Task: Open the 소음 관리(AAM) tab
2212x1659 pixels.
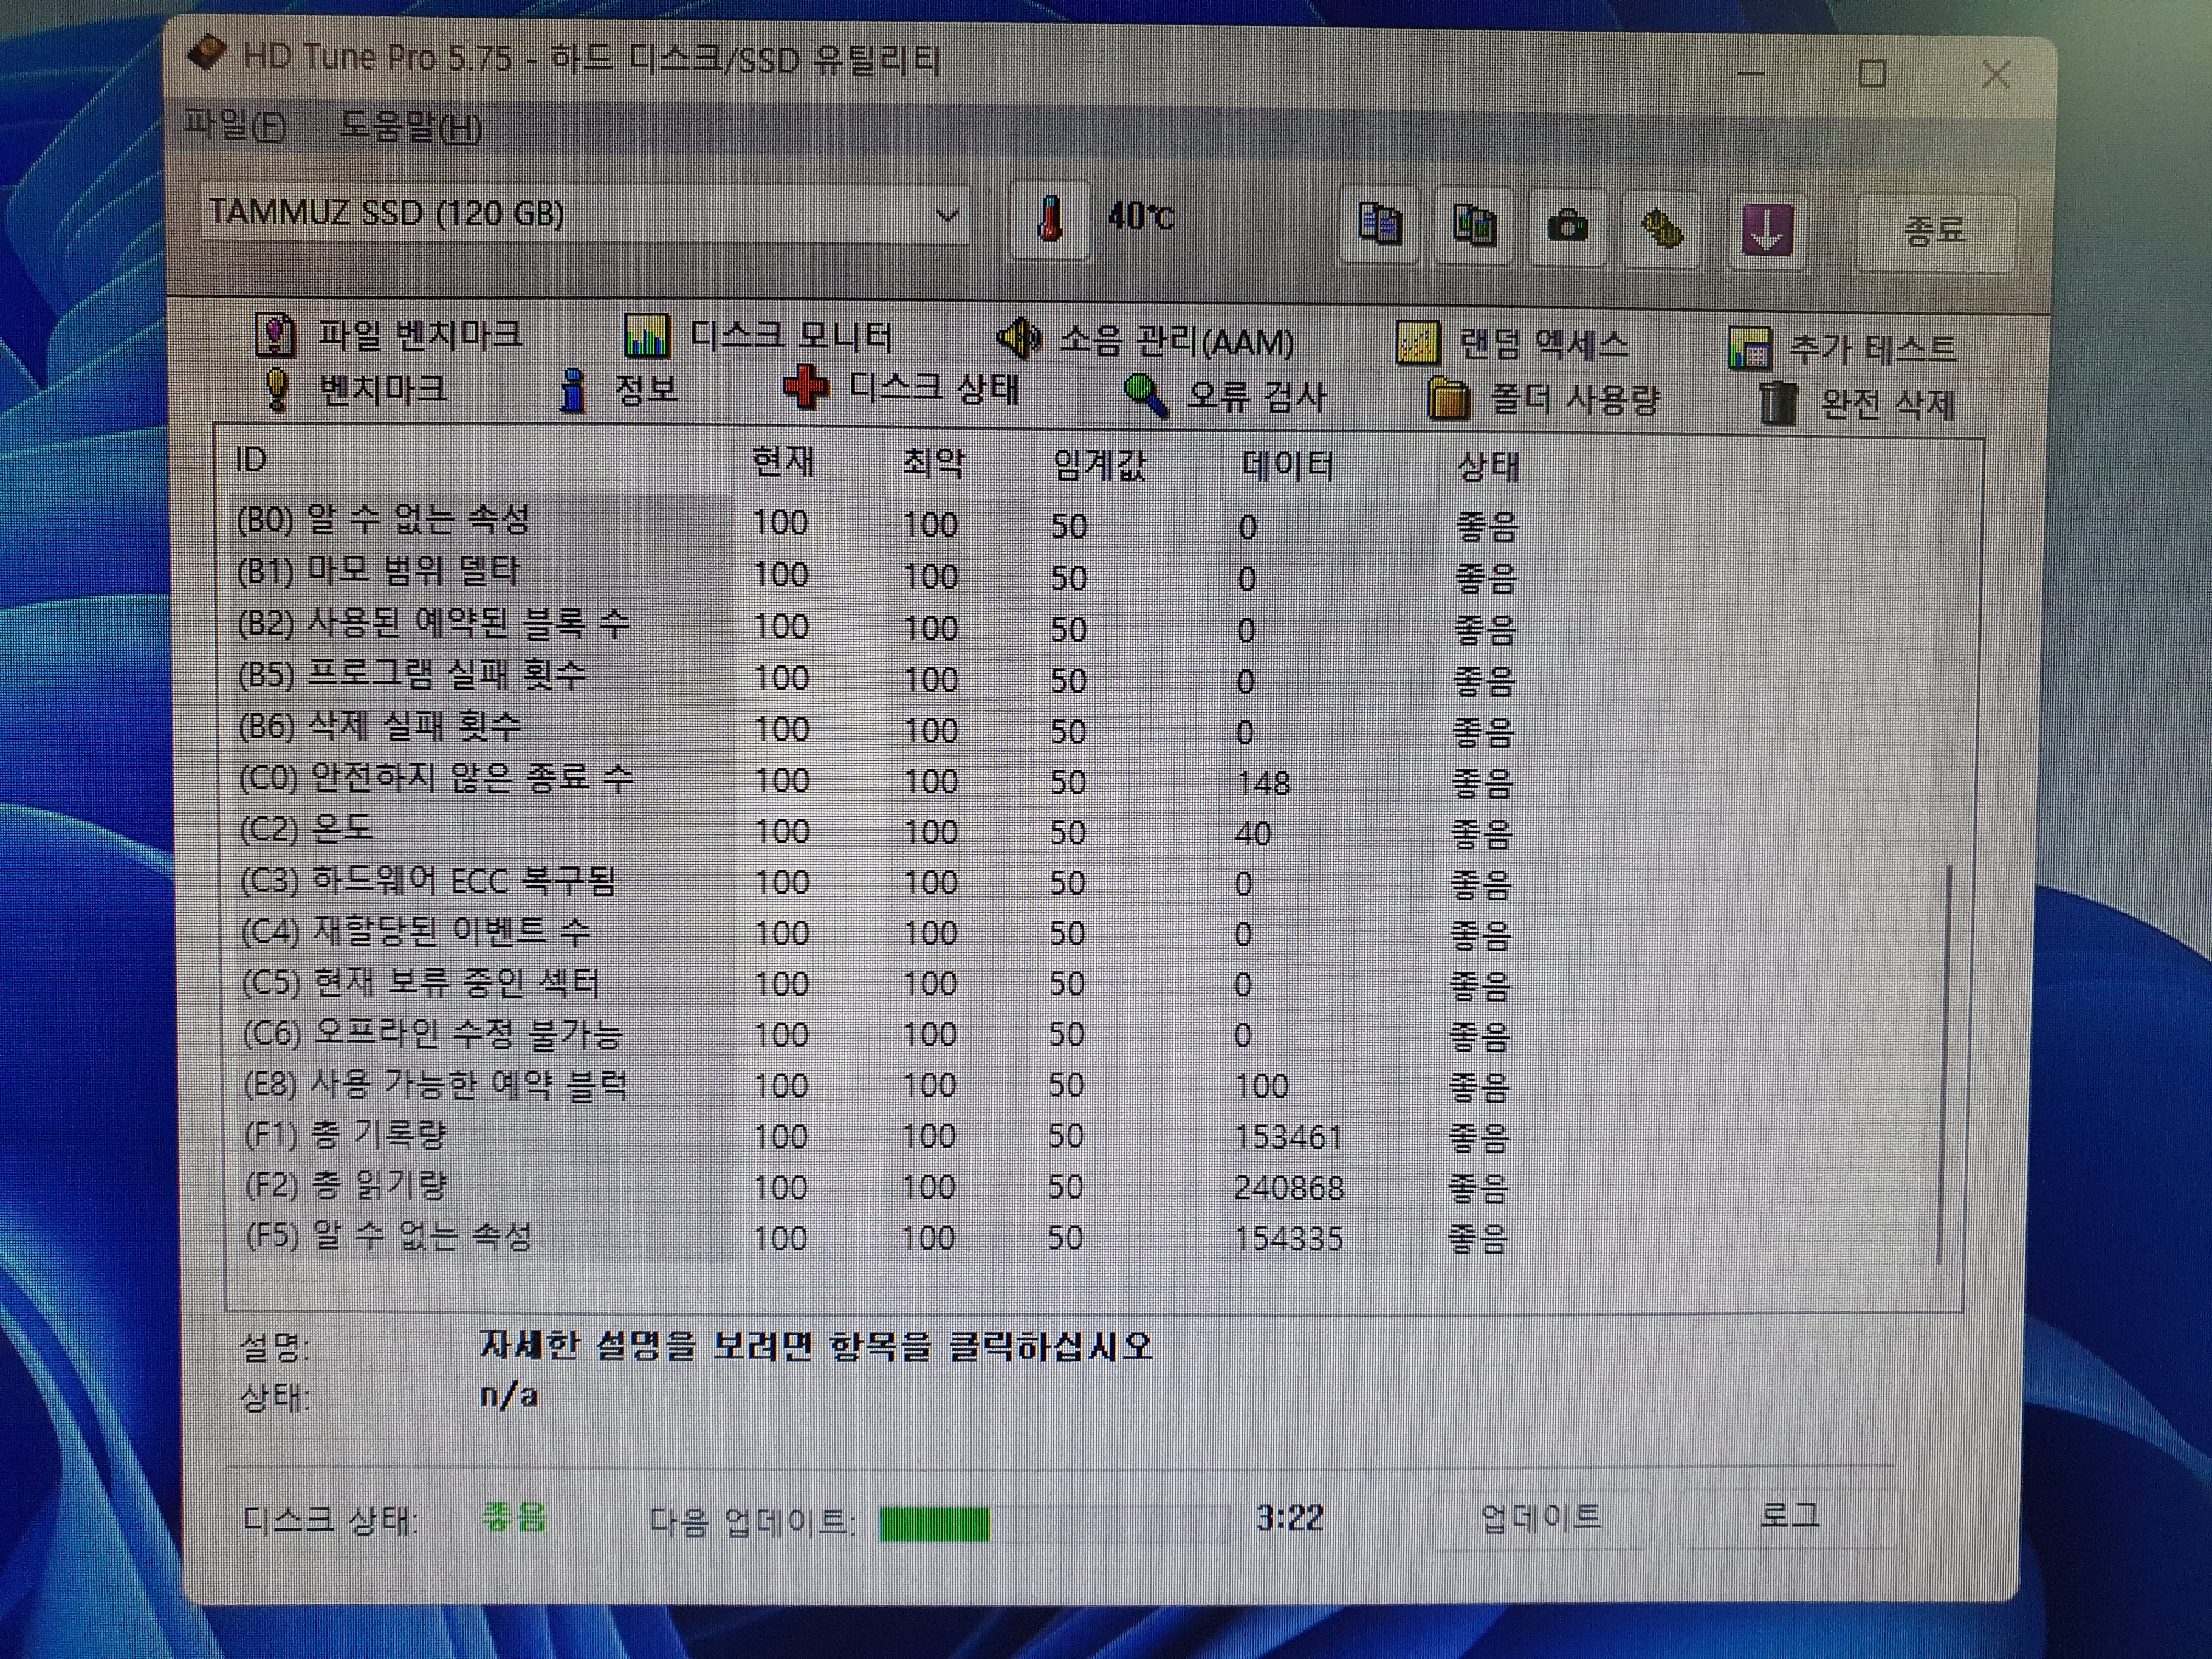Action: pyautogui.click(x=1146, y=341)
